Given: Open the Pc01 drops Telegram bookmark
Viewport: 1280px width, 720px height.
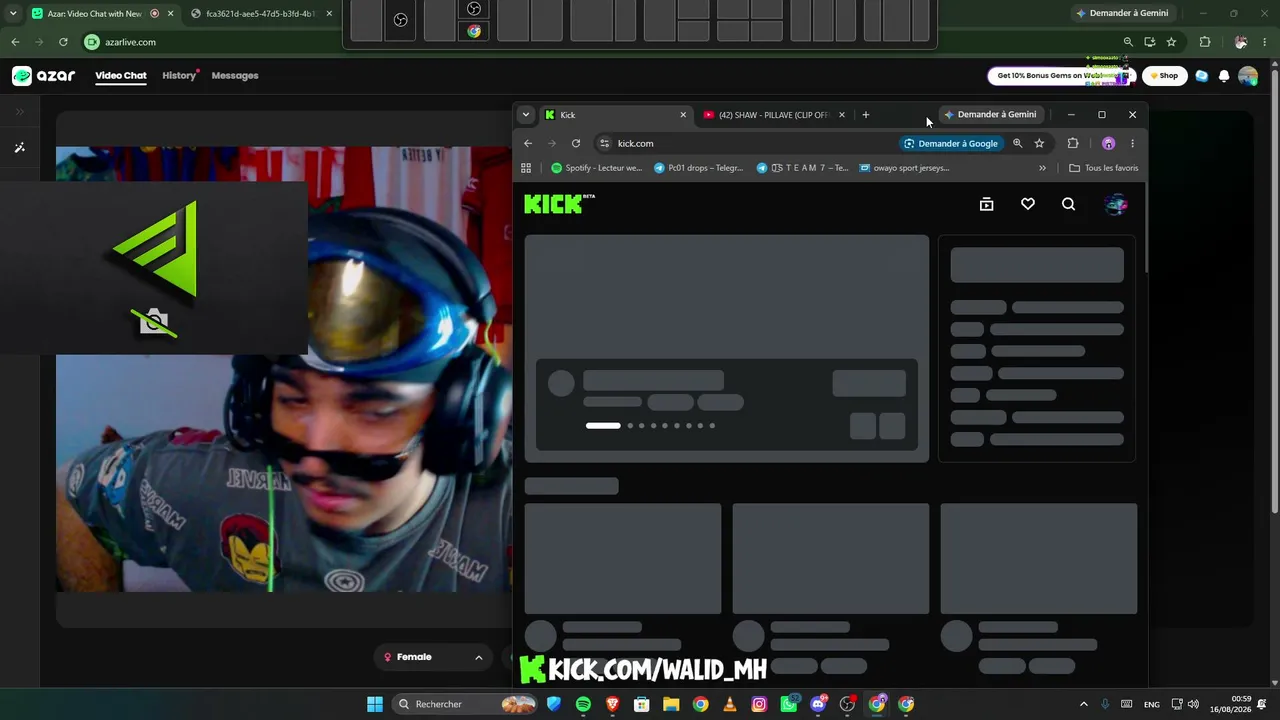Looking at the screenshot, I should 699,168.
